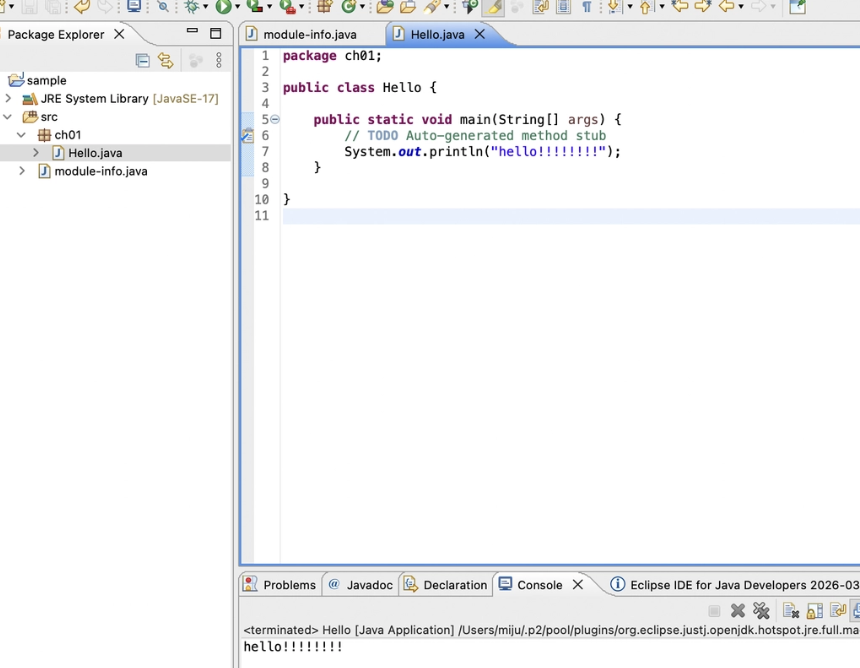Click the Undo arrow in the toolbar
Screen dimensions: 860x668
click(82, 7)
